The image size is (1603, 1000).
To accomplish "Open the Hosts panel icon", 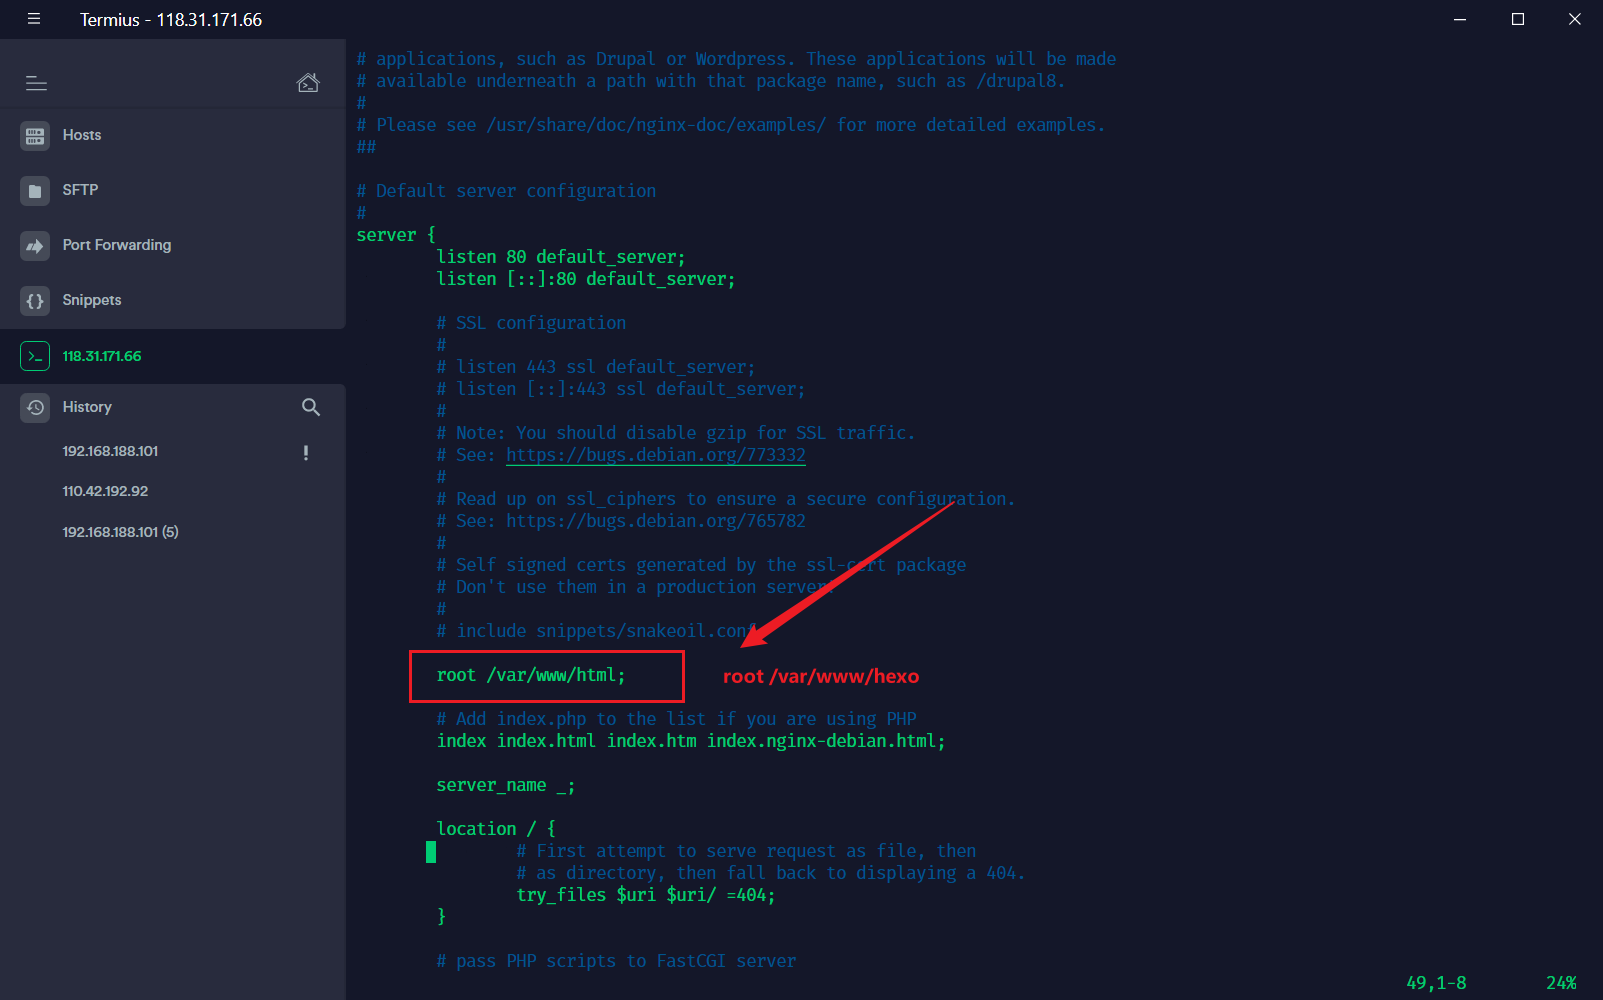I will click(x=35, y=135).
